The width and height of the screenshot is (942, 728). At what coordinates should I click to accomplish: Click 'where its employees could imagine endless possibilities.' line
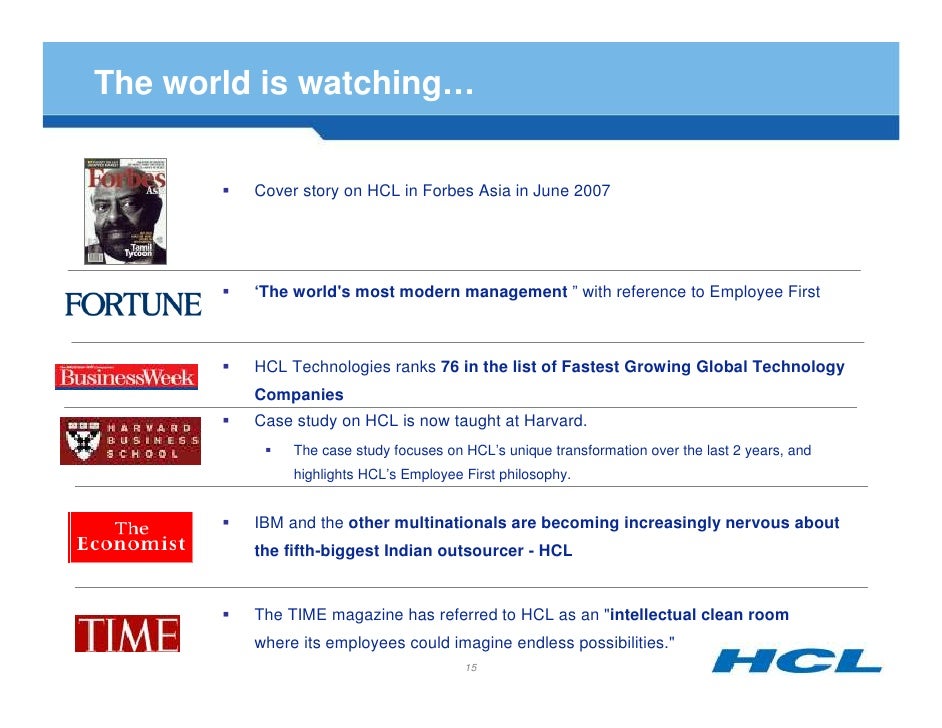pyautogui.click(x=464, y=643)
